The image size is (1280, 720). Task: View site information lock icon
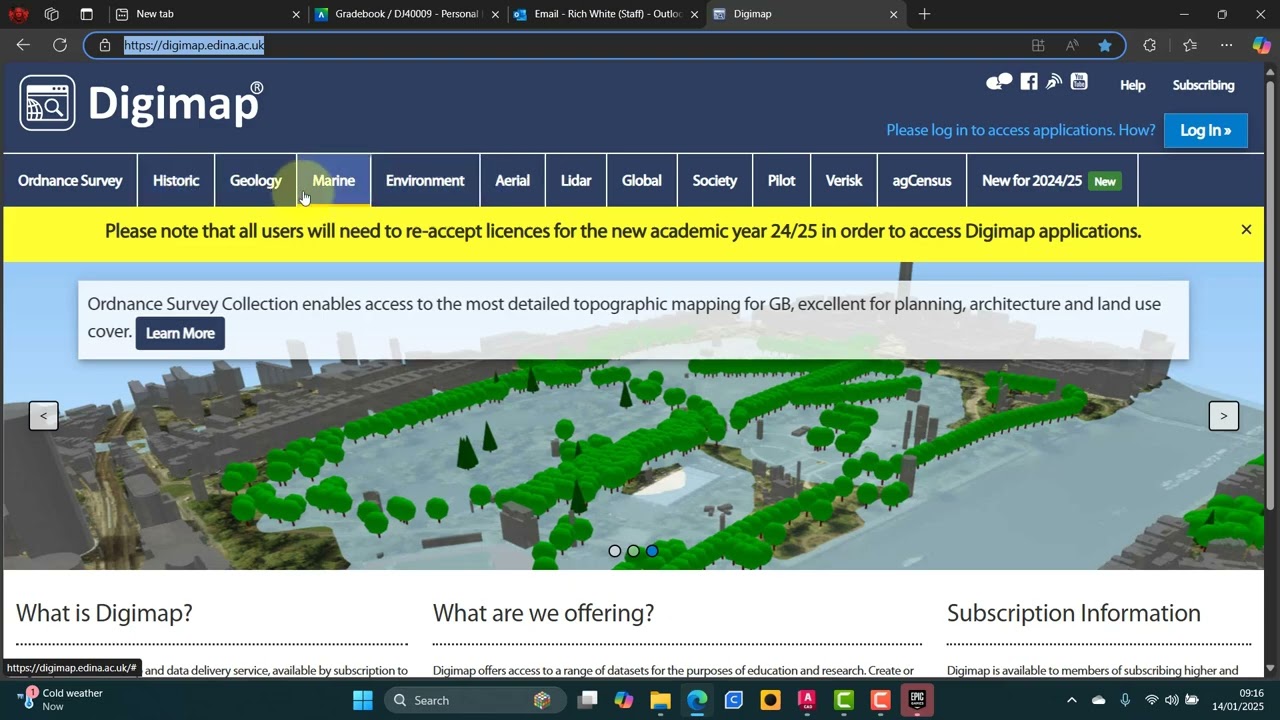(x=104, y=45)
